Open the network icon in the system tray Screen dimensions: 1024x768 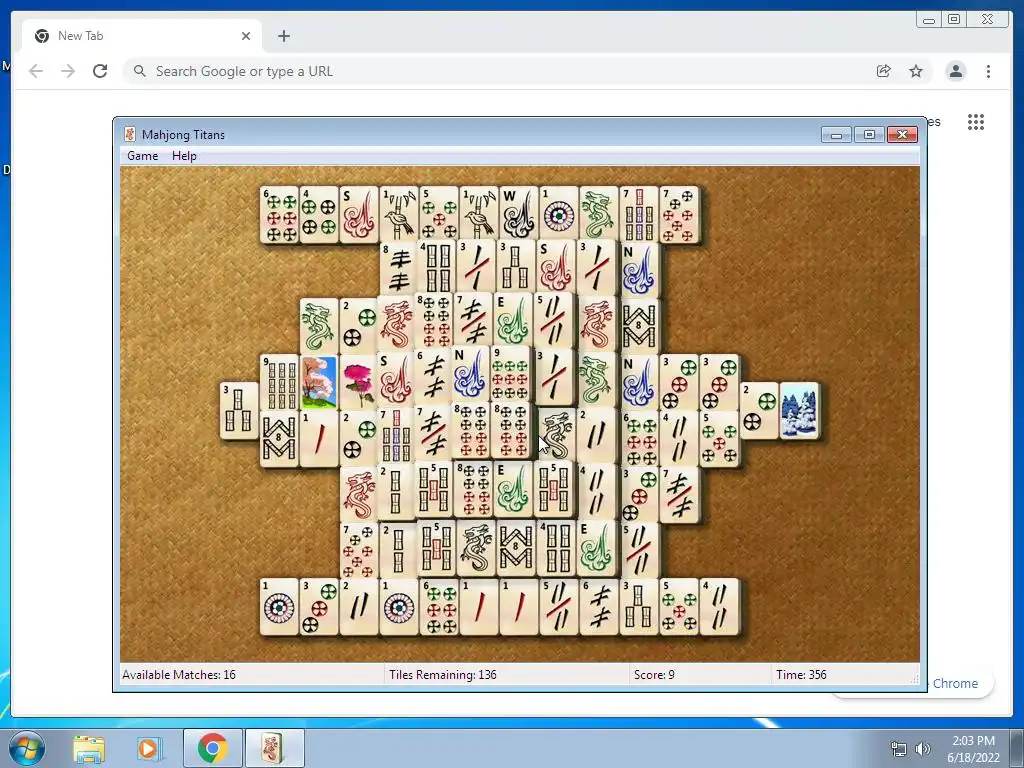(899, 749)
